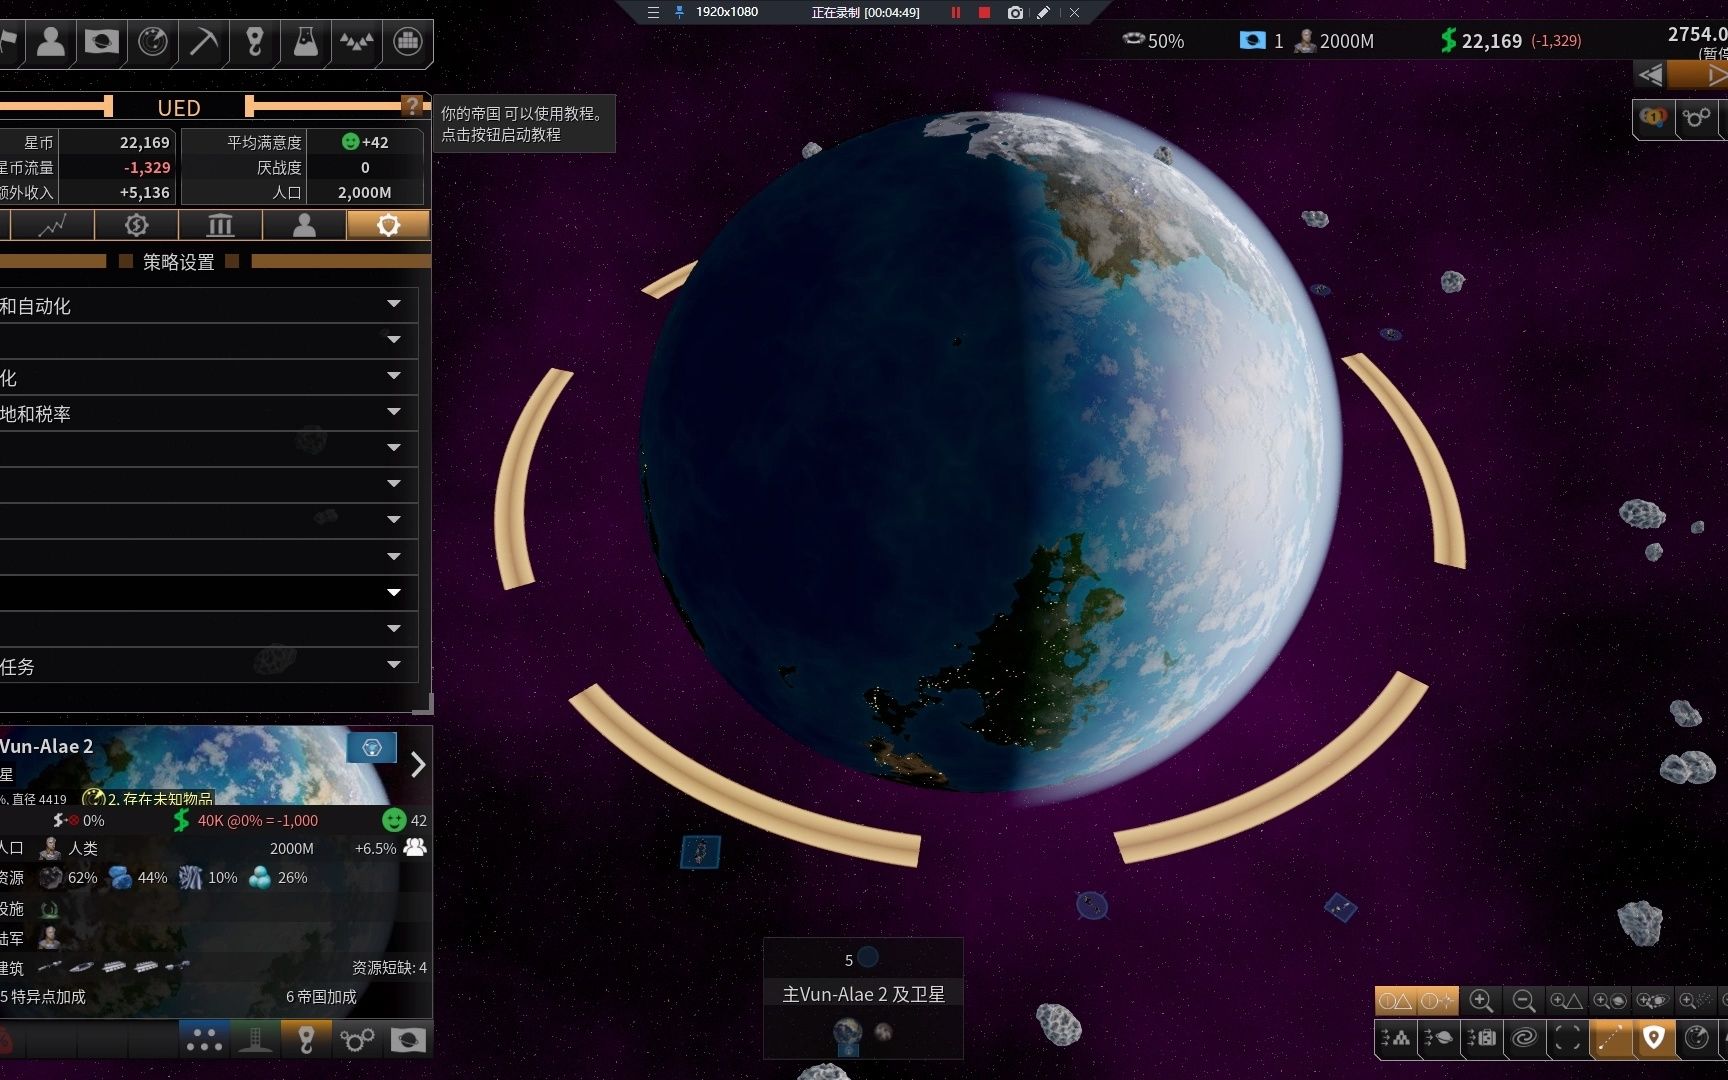Image resolution: width=1728 pixels, height=1080 pixels.
Task: Zoom to galaxy stars level
Action: 1694,1001
